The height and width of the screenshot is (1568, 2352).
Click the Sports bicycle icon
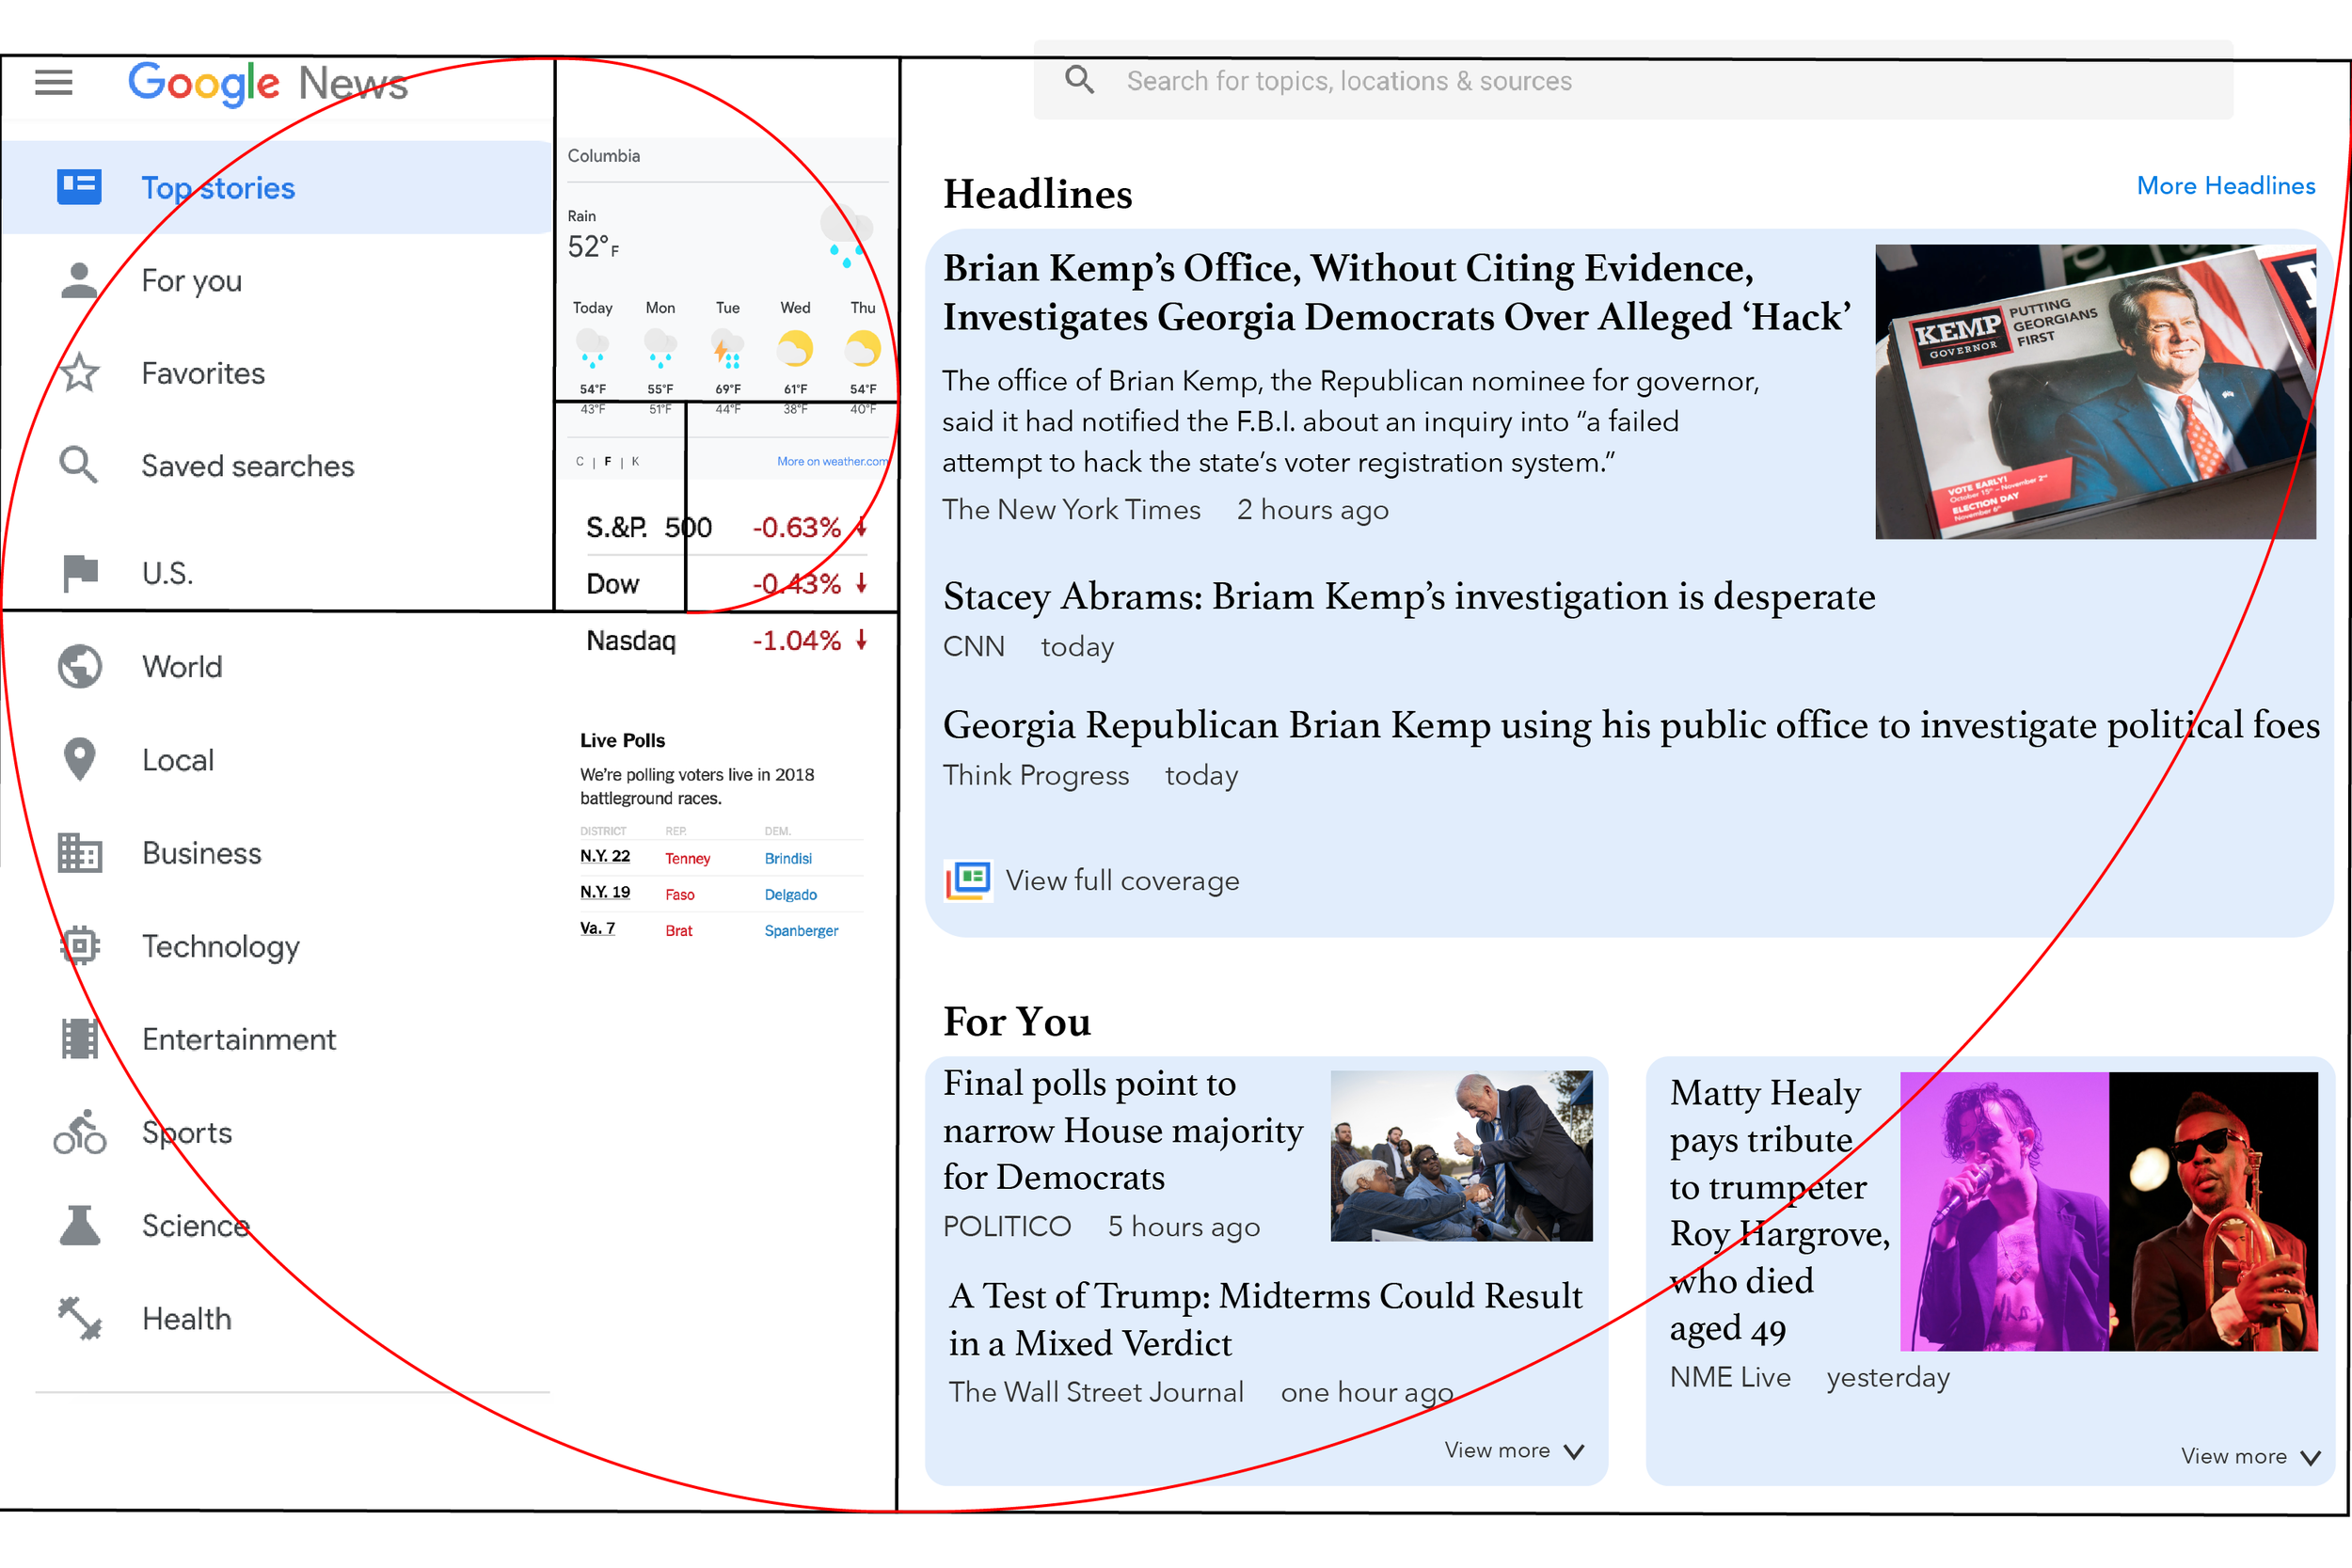coord(80,1132)
